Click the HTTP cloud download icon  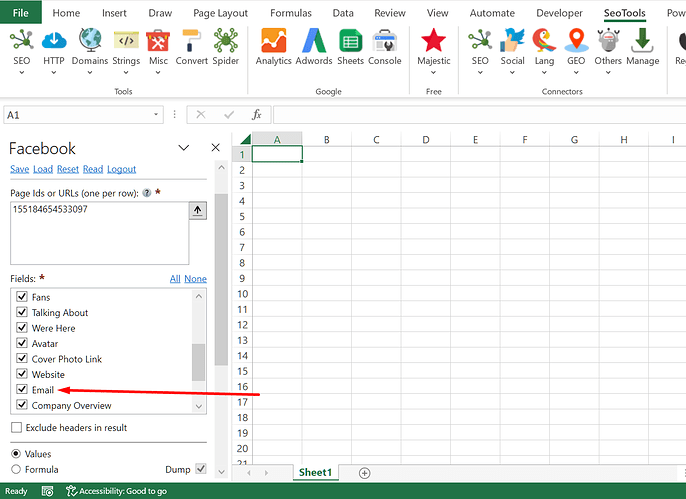coord(54,40)
